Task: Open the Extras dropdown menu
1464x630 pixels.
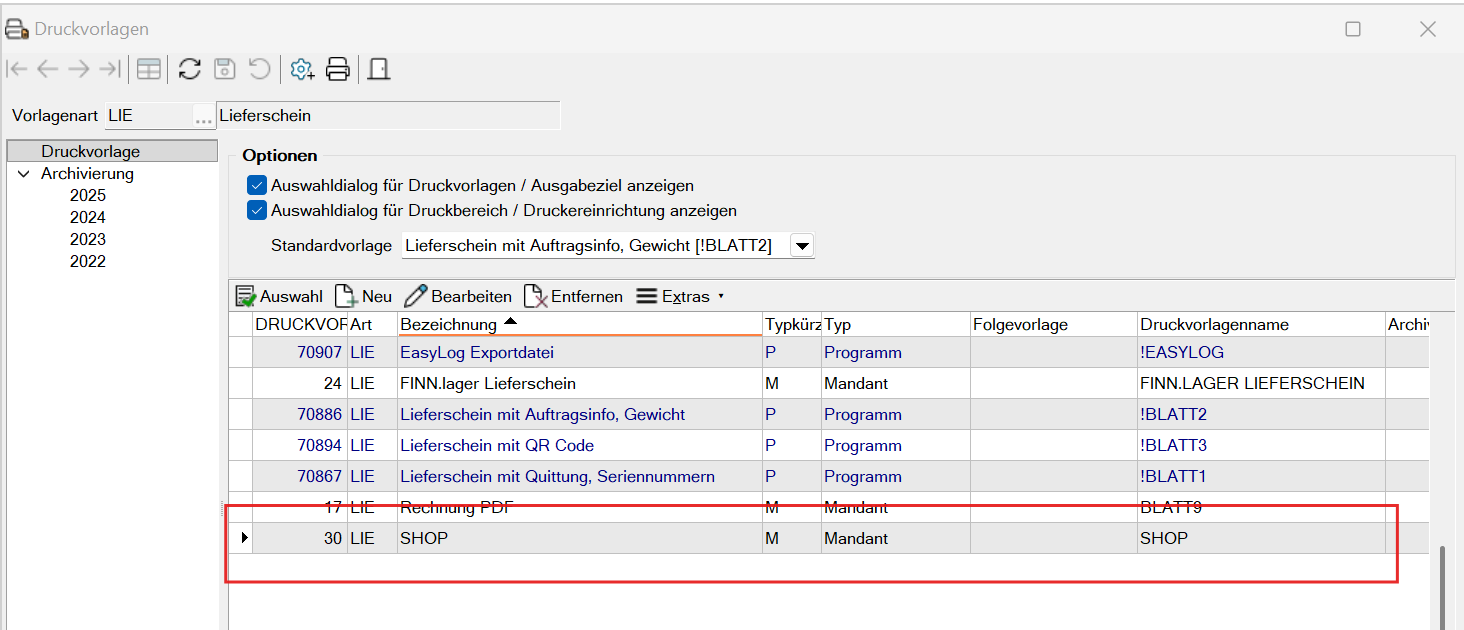Action: pyautogui.click(x=679, y=296)
